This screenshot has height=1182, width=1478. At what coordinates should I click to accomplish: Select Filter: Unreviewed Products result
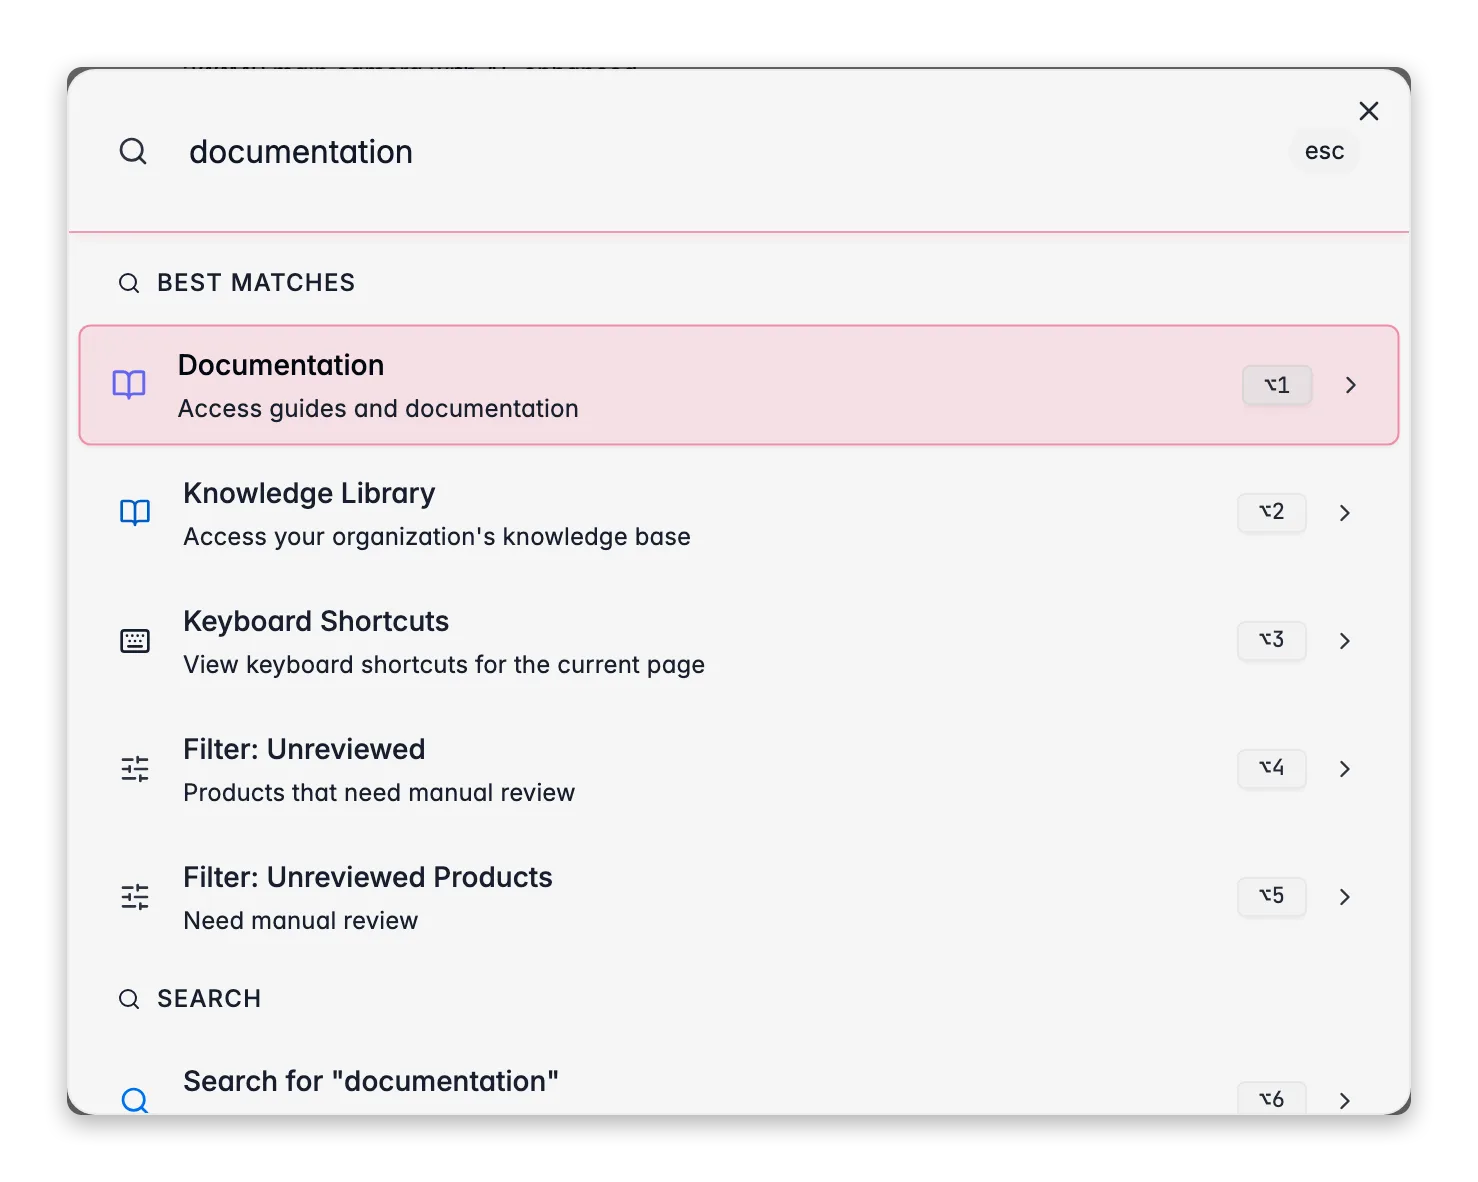tap(739, 897)
